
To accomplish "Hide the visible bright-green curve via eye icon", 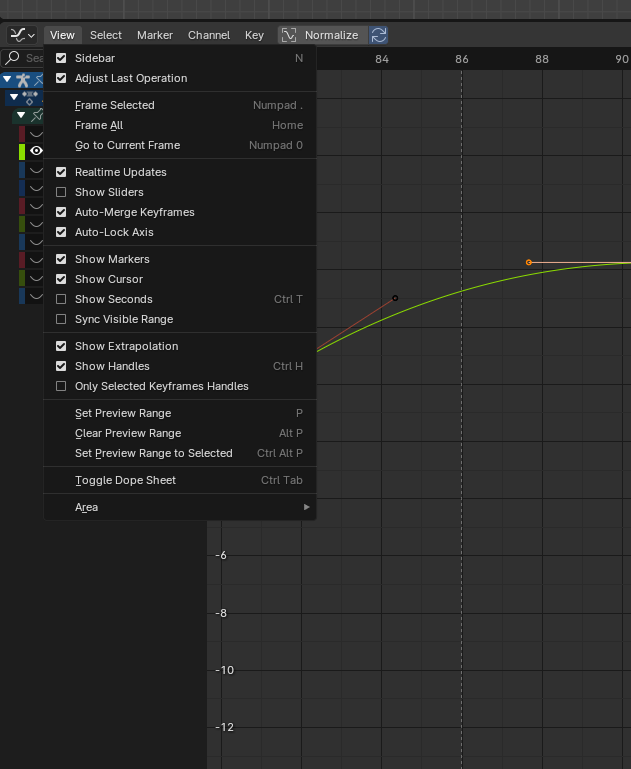I will [36, 151].
